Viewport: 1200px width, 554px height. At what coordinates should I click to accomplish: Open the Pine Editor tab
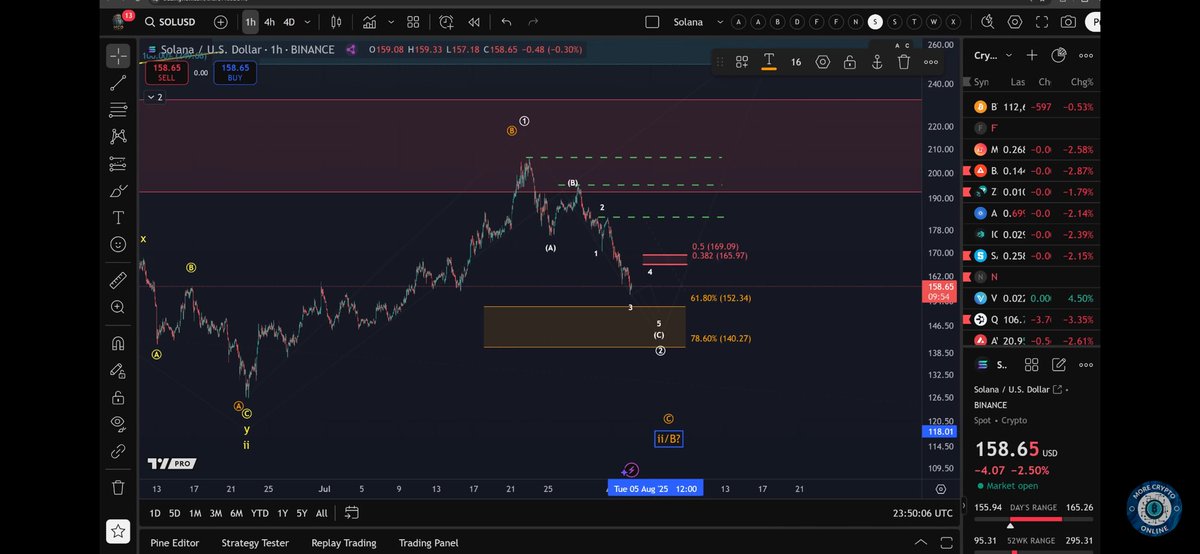pyautogui.click(x=175, y=543)
